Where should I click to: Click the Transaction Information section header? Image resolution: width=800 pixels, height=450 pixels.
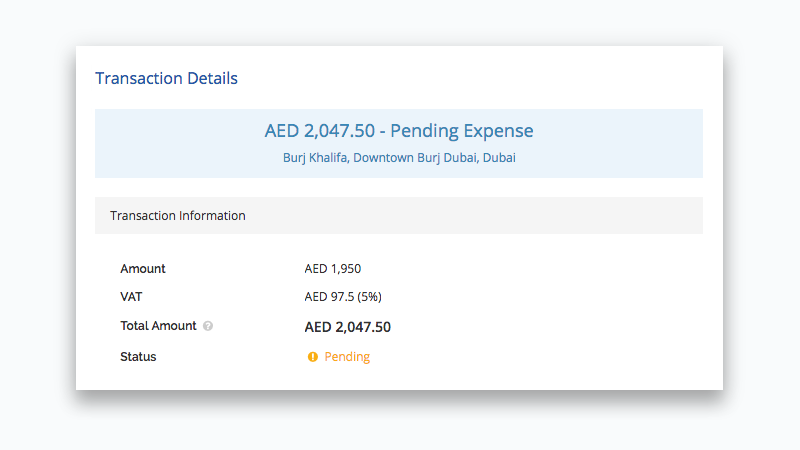pos(178,216)
